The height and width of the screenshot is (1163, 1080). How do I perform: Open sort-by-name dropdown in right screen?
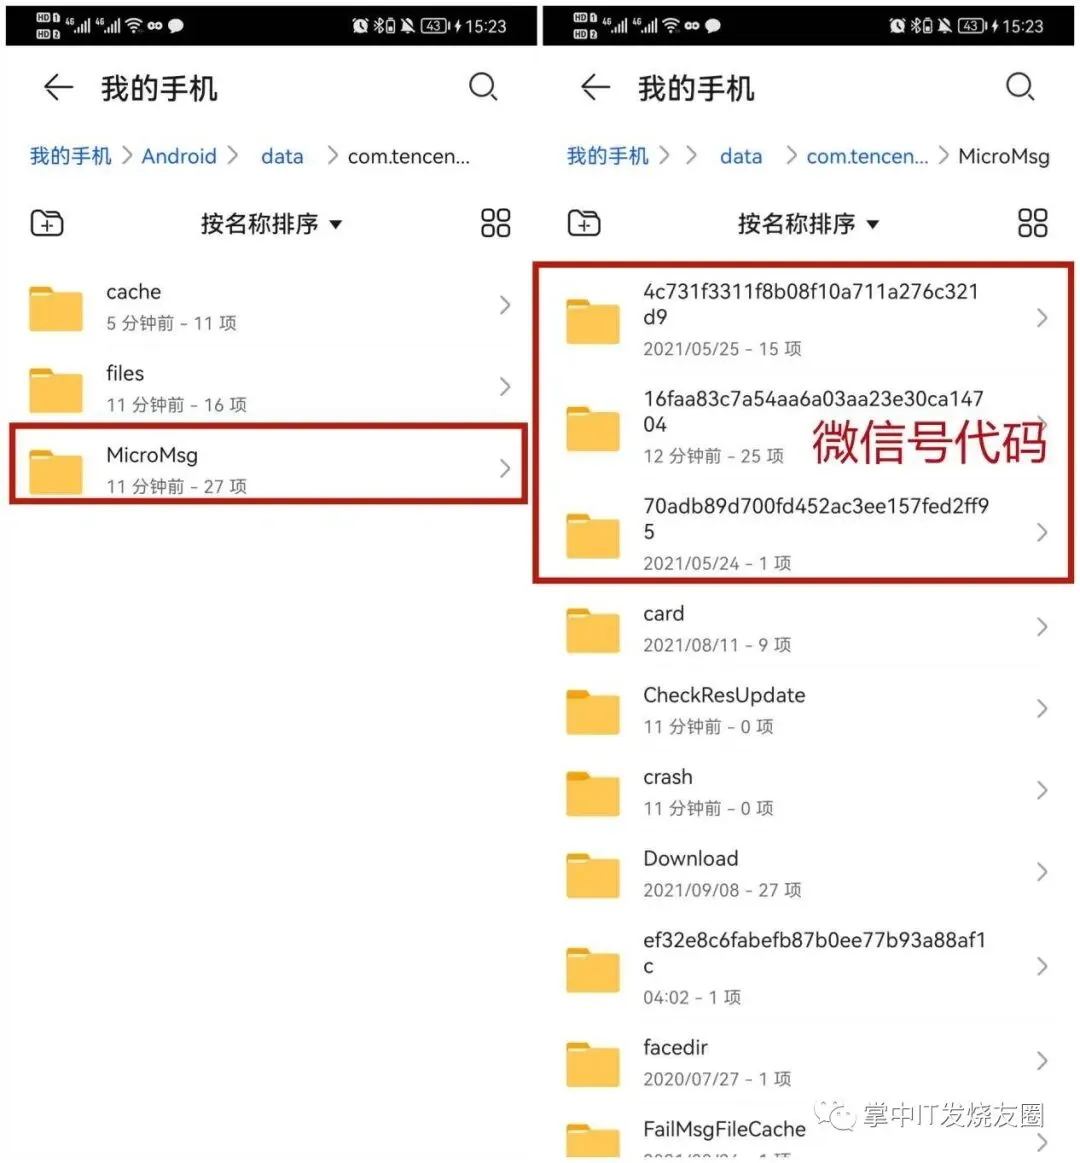pos(809,223)
